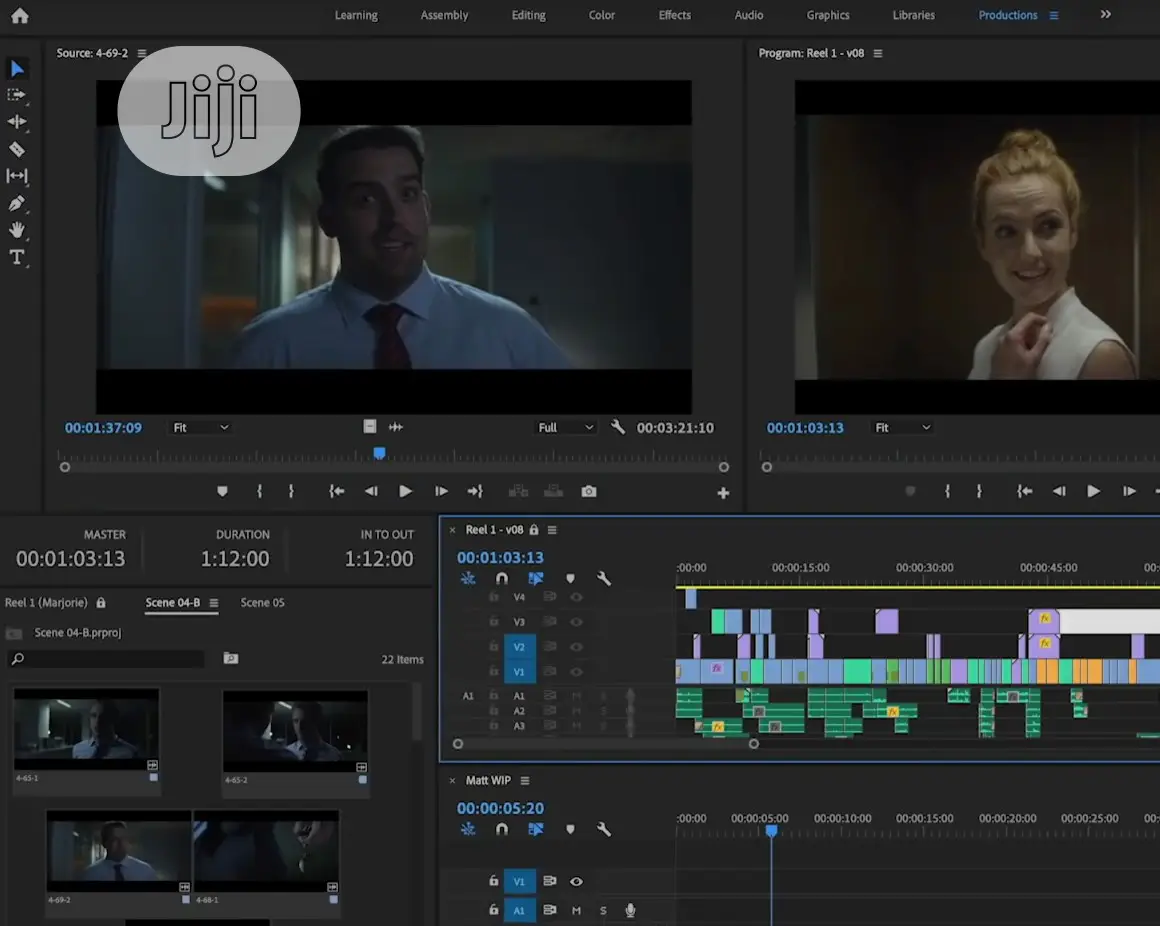
Task: Click Matt WIP timeline playhead
Action: point(772,831)
